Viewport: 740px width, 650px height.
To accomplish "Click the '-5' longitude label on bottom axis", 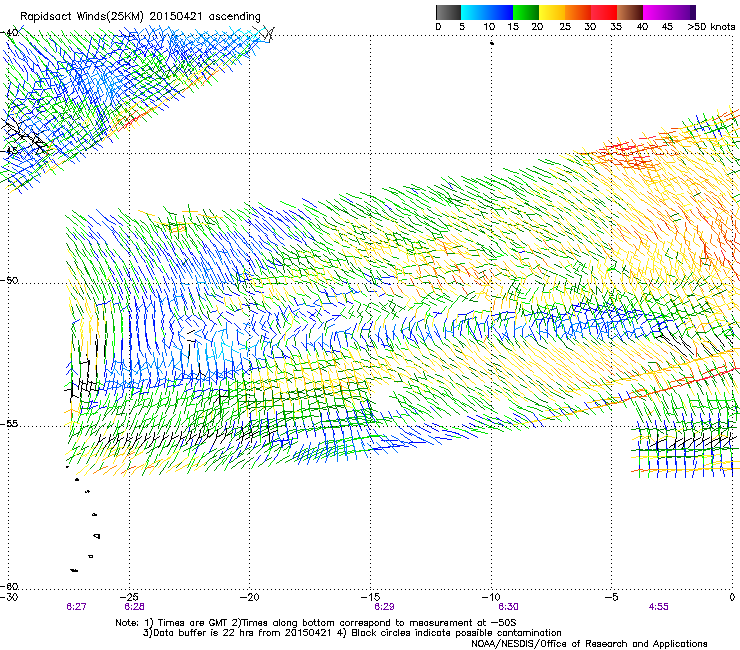I will click(x=612, y=597).
